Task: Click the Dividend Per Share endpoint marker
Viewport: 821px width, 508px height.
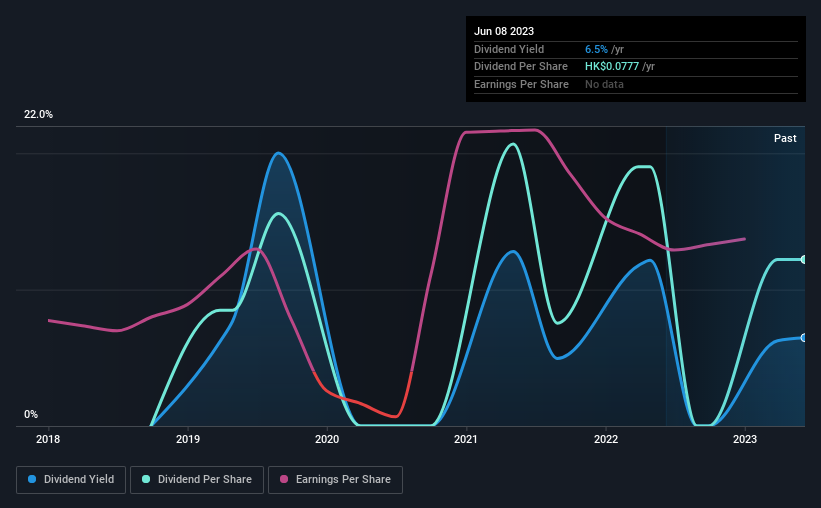Action: click(x=804, y=260)
